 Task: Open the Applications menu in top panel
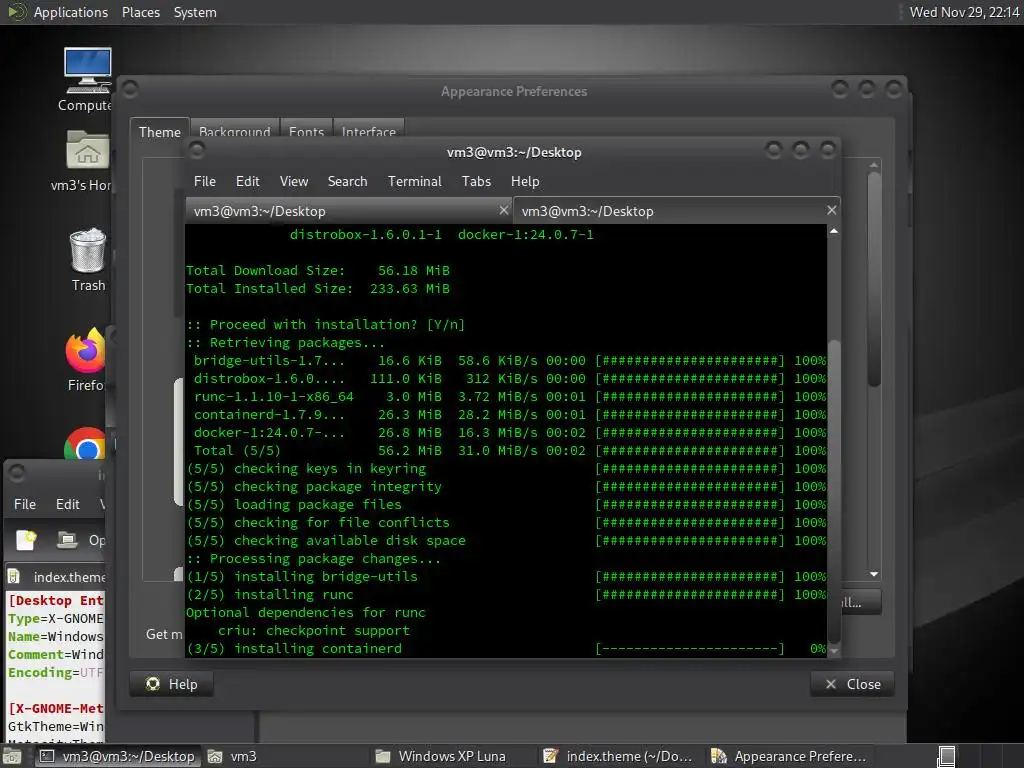[71, 12]
